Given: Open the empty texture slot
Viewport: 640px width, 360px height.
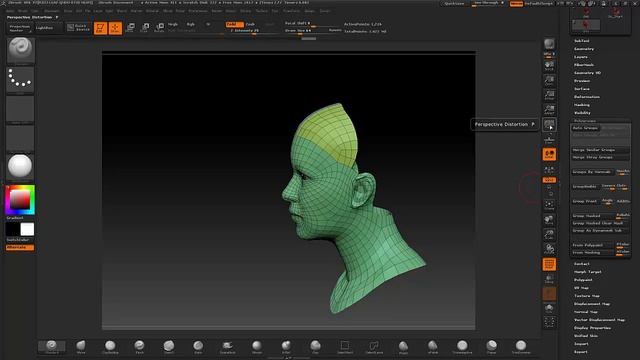Looking at the screenshot, I should pos(20,138).
